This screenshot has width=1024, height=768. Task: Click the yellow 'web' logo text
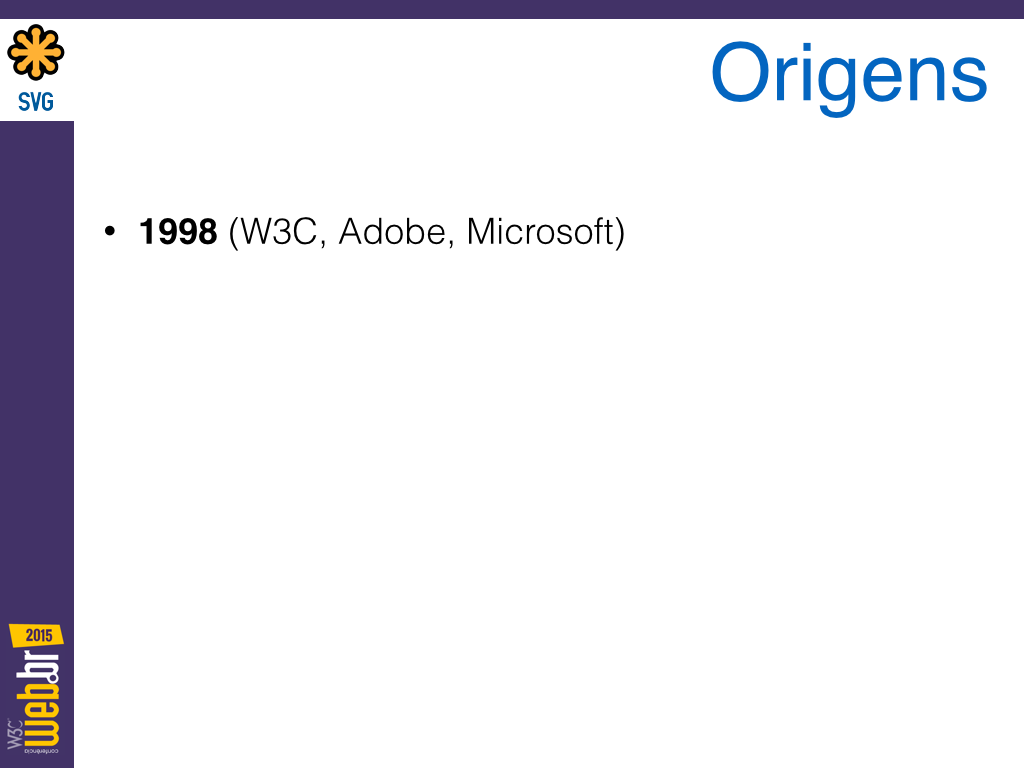pos(38,716)
